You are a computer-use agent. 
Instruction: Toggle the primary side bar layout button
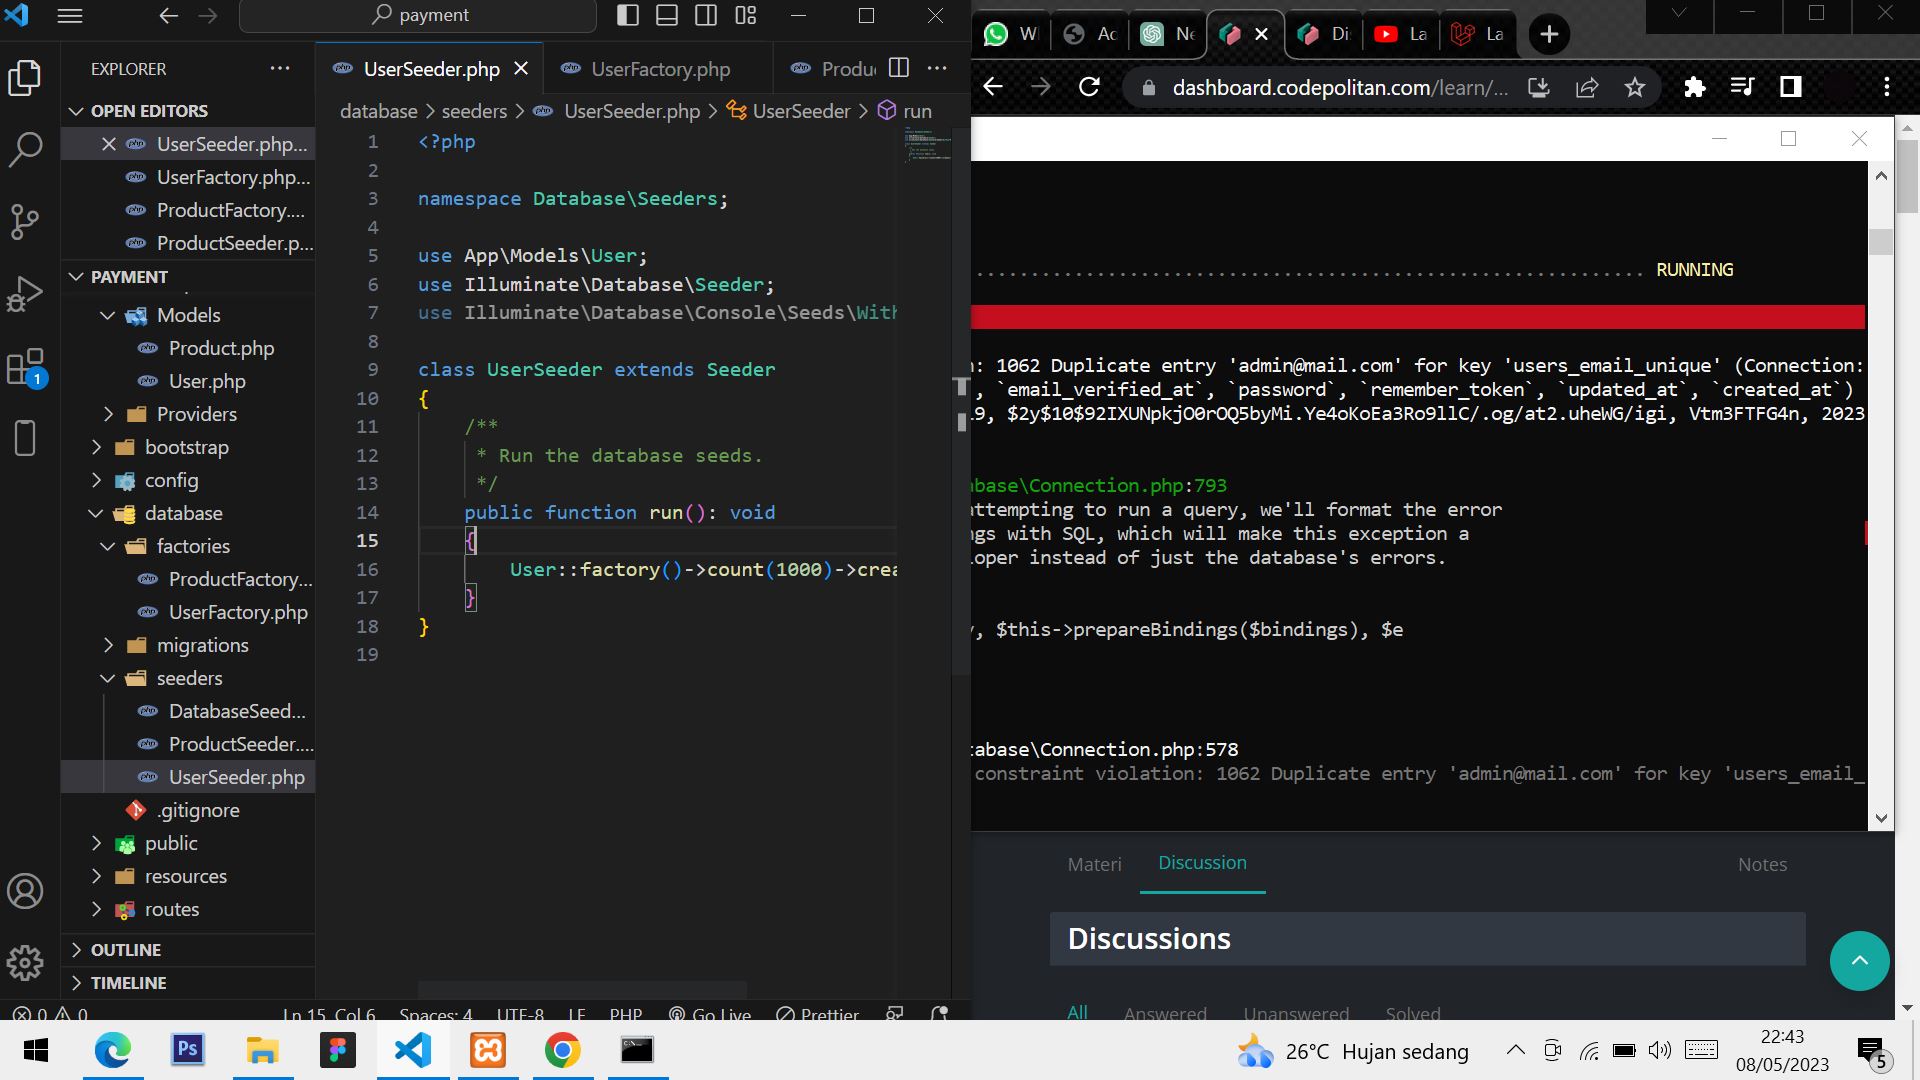point(628,15)
